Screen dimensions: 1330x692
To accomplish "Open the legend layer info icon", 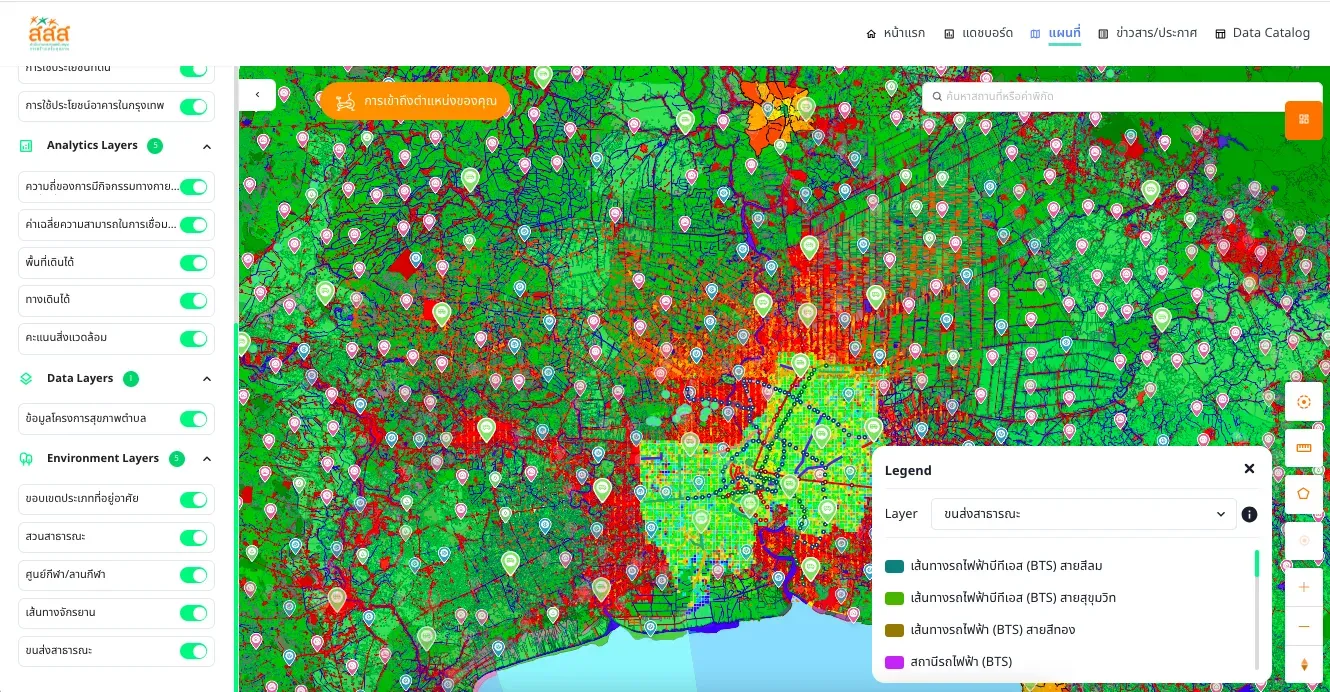I will pyautogui.click(x=1249, y=514).
